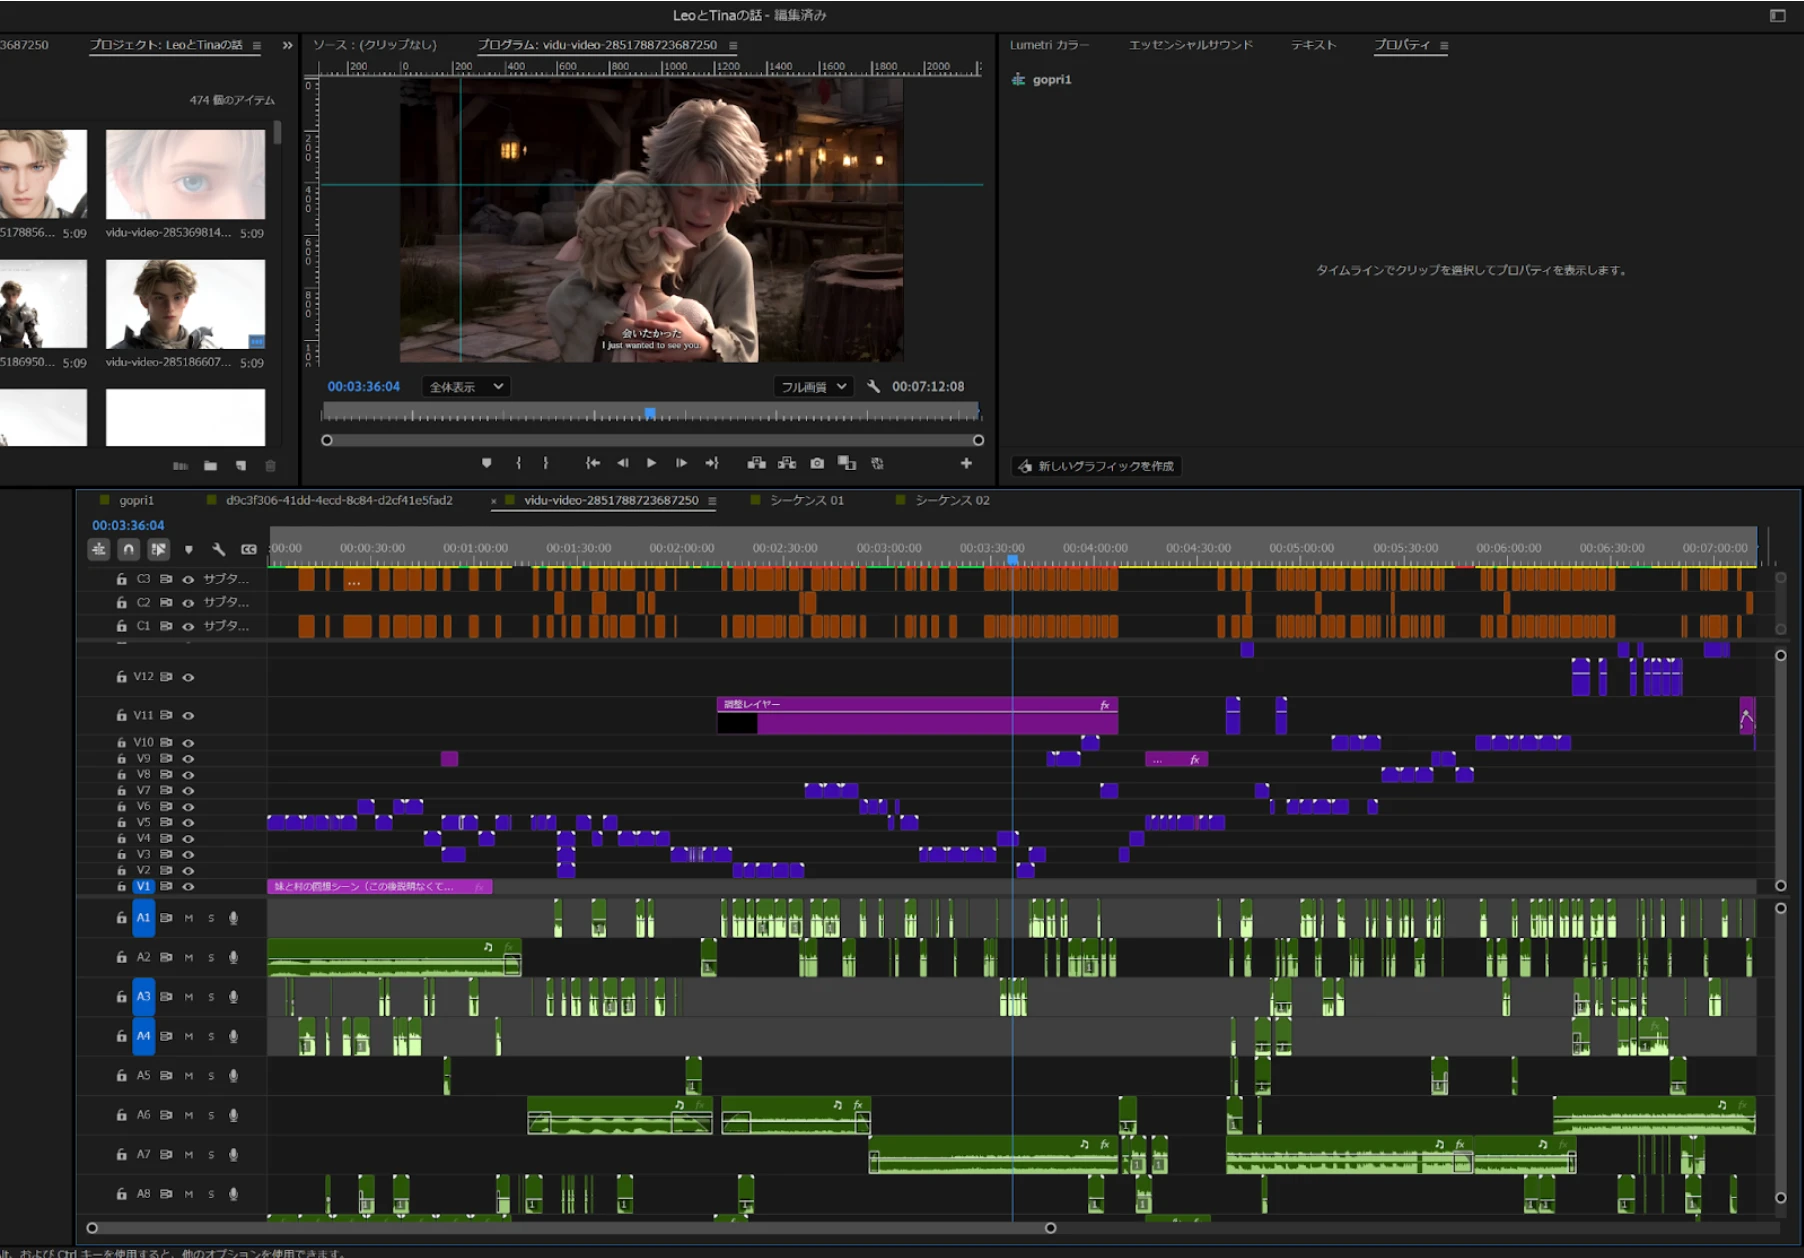Open the zoom level dropdown 全体表示
The image size is (1804, 1258).
[x=466, y=386]
